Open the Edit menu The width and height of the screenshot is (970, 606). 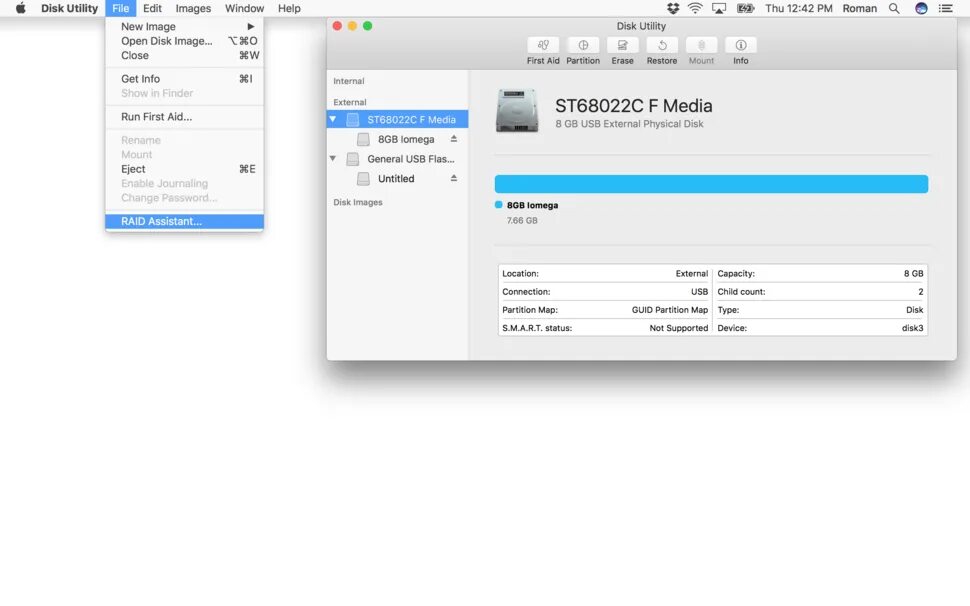click(x=152, y=8)
